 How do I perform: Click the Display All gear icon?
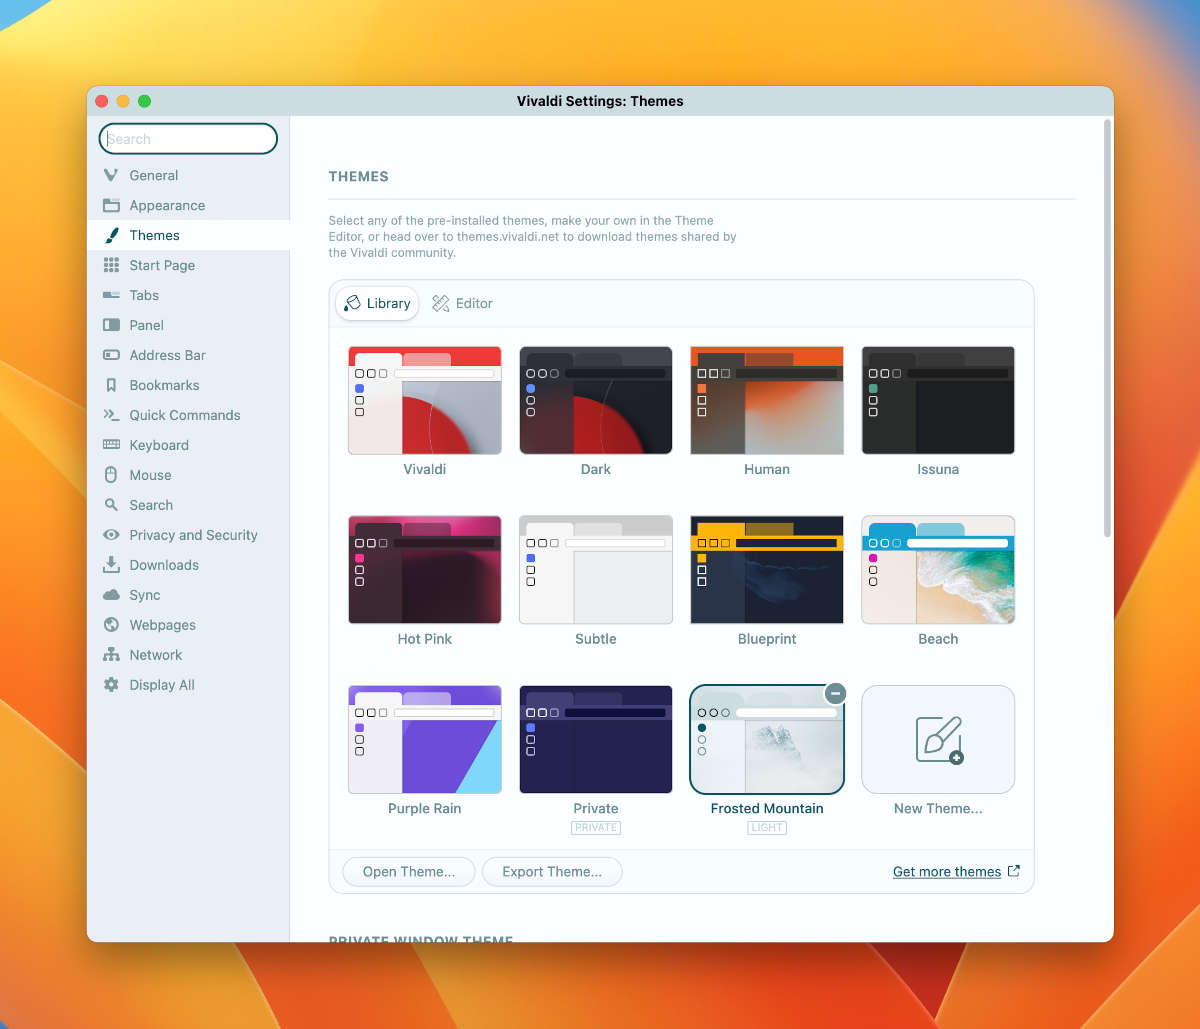111,685
